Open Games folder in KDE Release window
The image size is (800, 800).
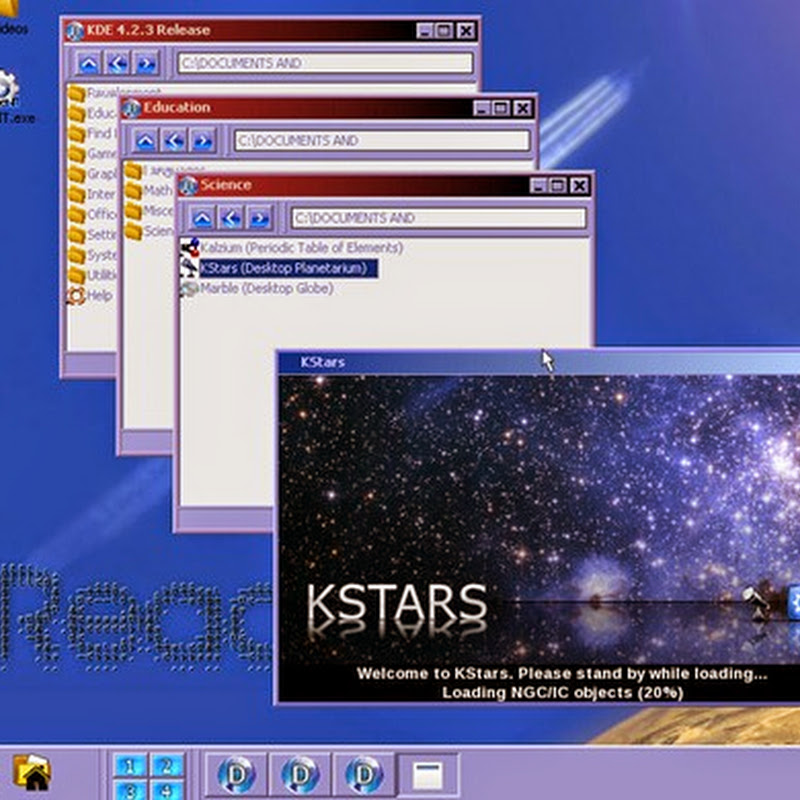click(x=92, y=154)
